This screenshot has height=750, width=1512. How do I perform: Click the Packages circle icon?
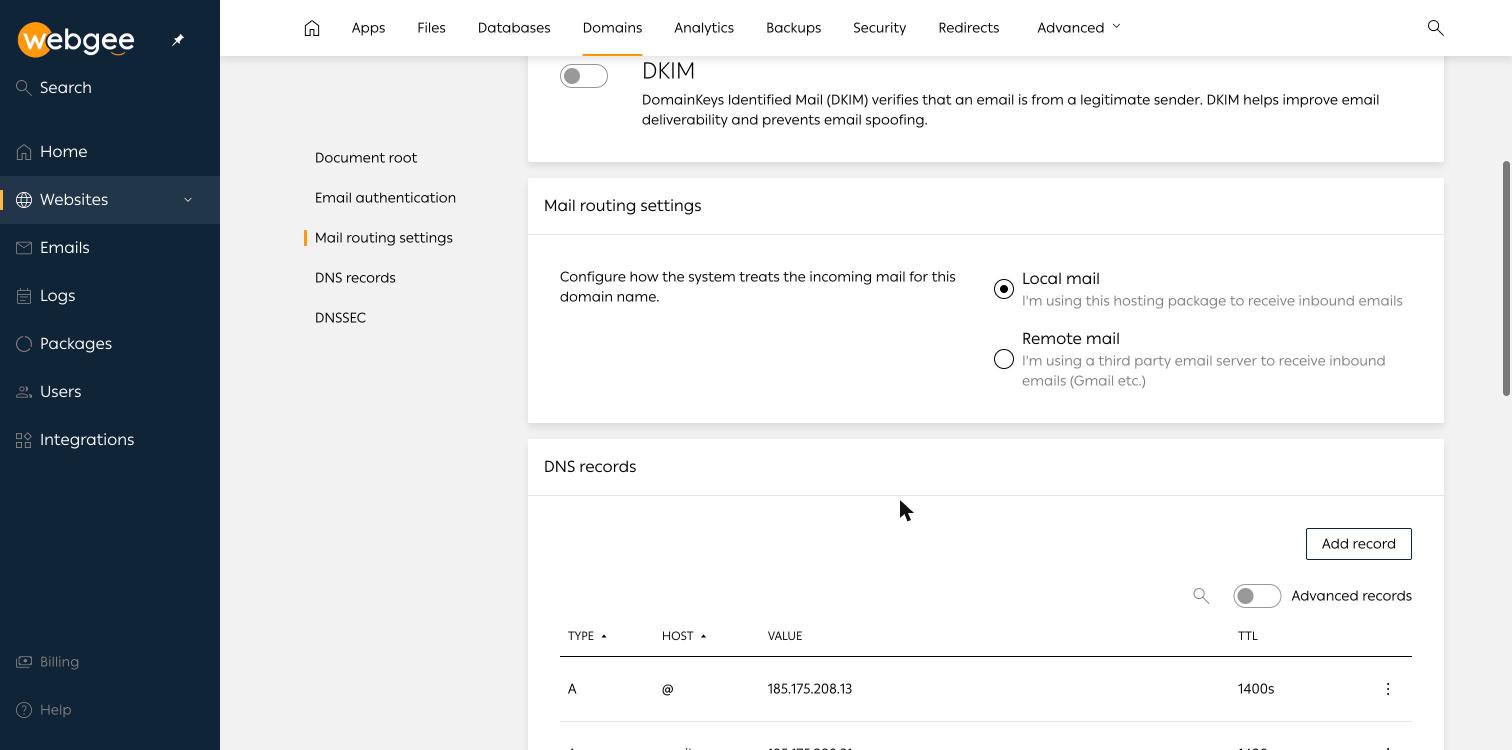coord(24,344)
